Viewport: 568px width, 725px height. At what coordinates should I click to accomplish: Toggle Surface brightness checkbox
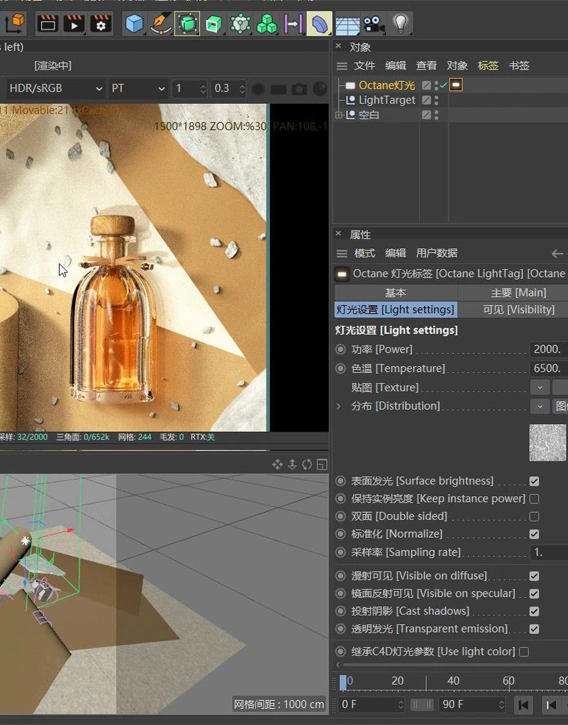click(x=534, y=481)
